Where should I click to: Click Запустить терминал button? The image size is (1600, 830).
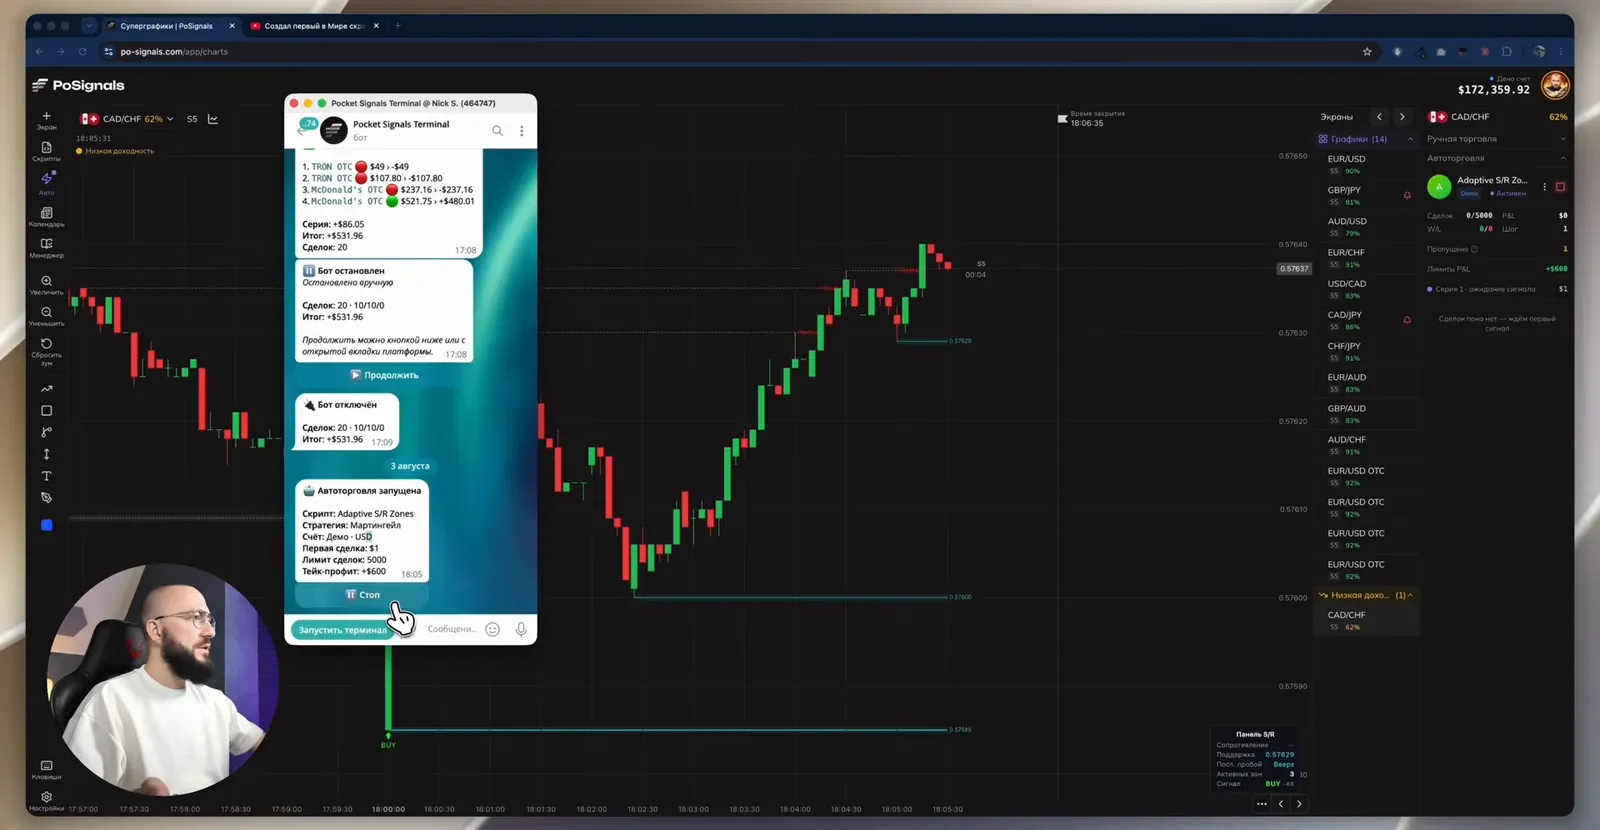click(341, 630)
